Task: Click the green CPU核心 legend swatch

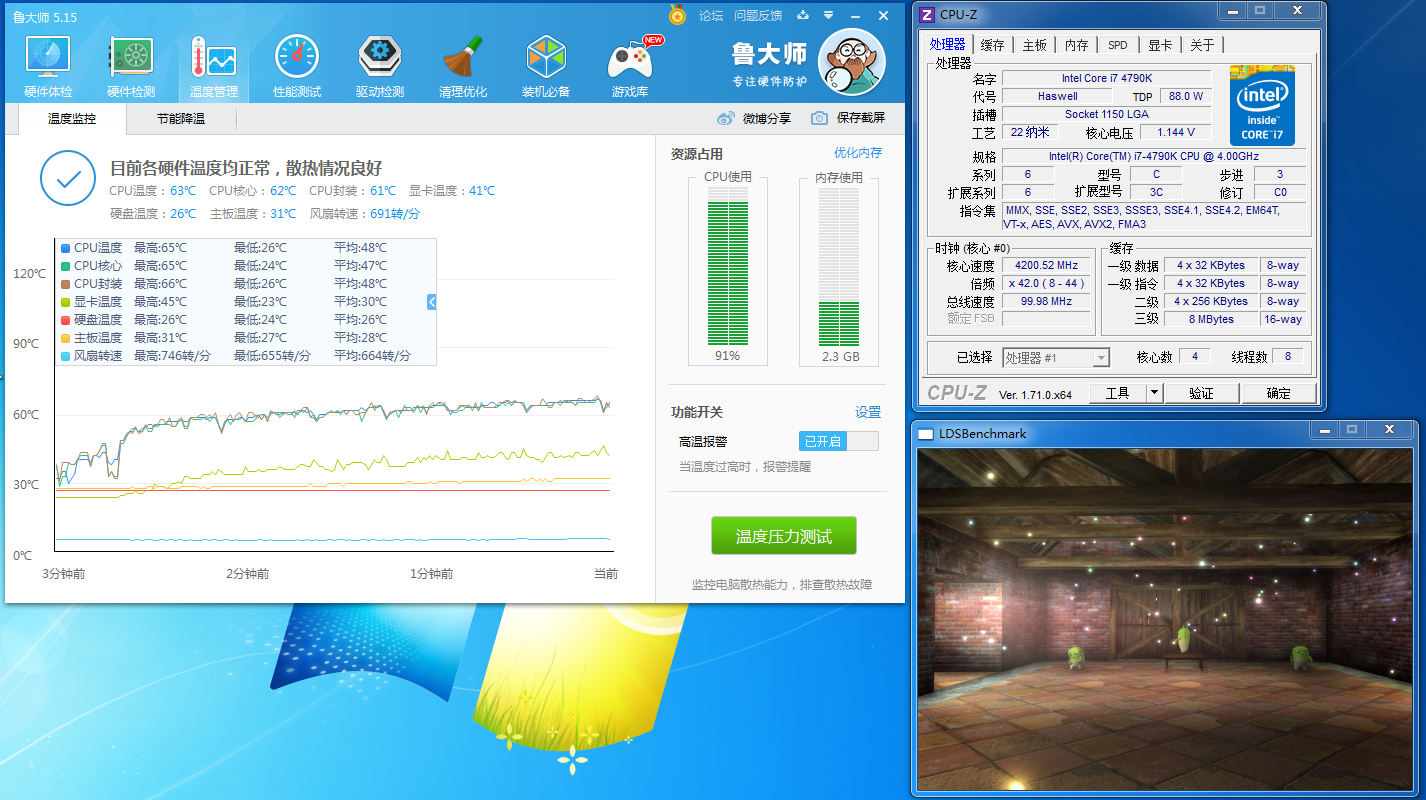Action: [x=65, y=266]
